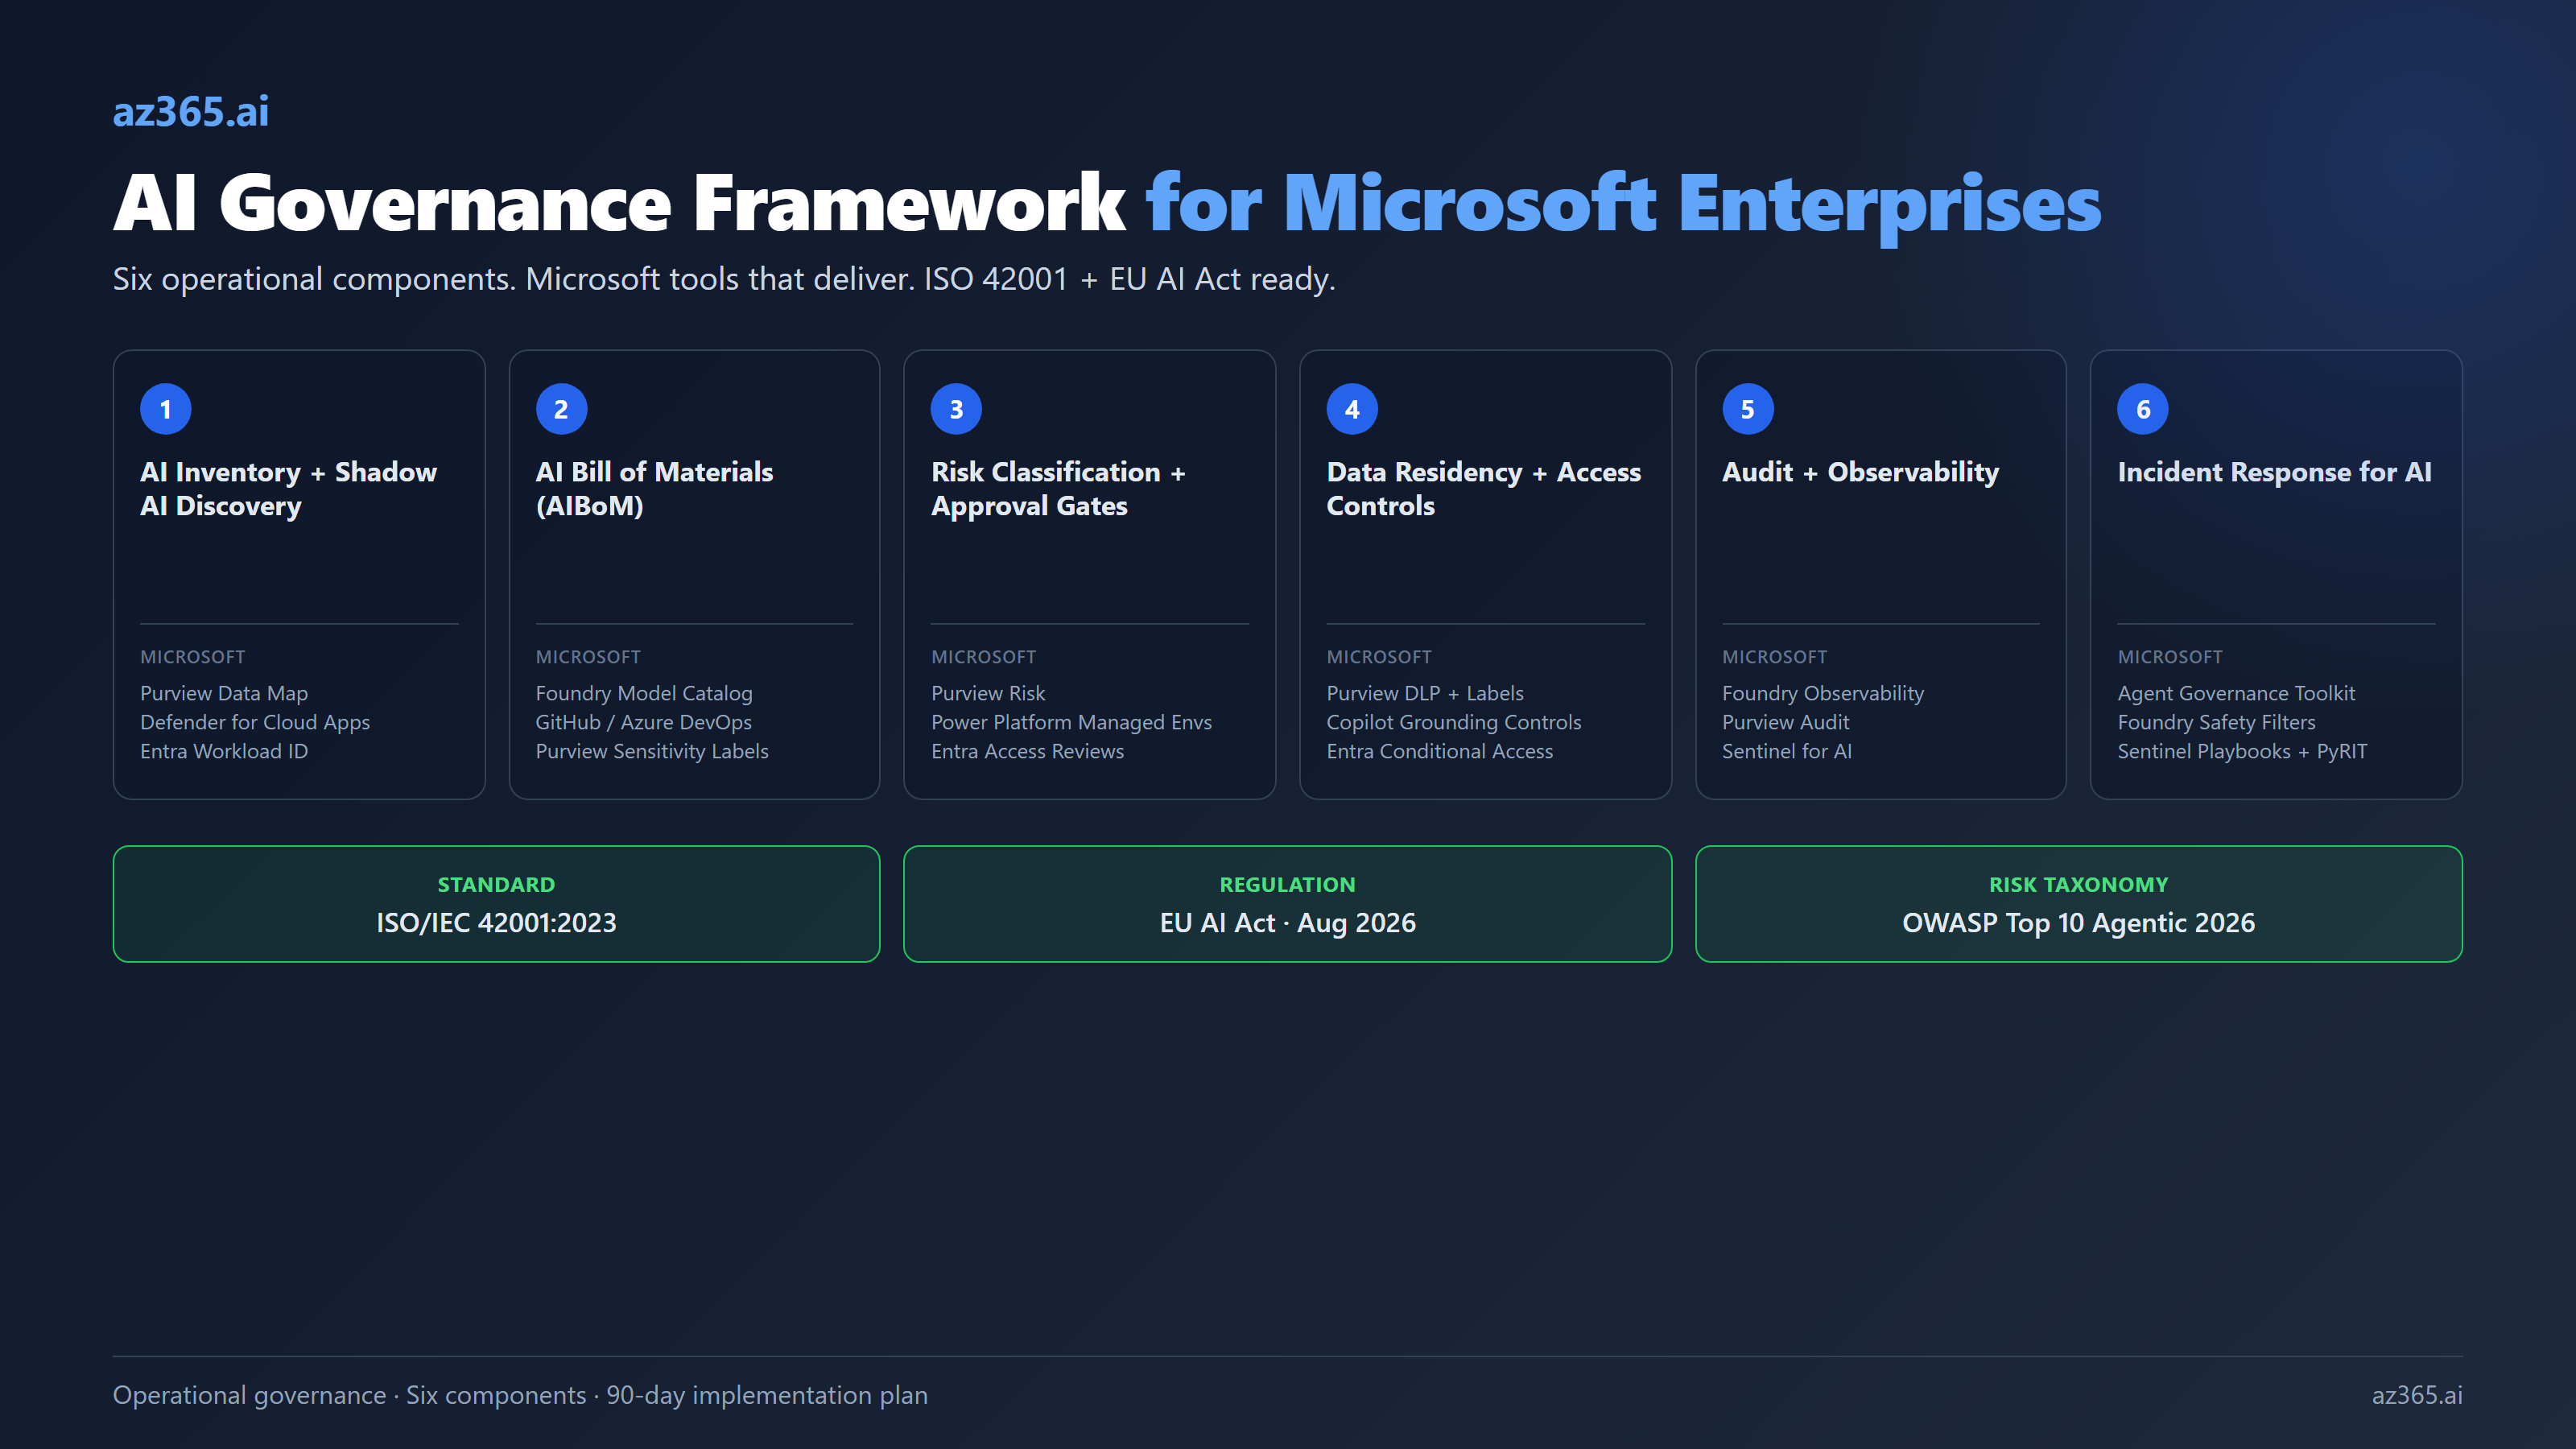Open the Purview Data Map entry
Viewport: 2576px width, 1449px height.
pyautogui.click(x=224, y=692)
